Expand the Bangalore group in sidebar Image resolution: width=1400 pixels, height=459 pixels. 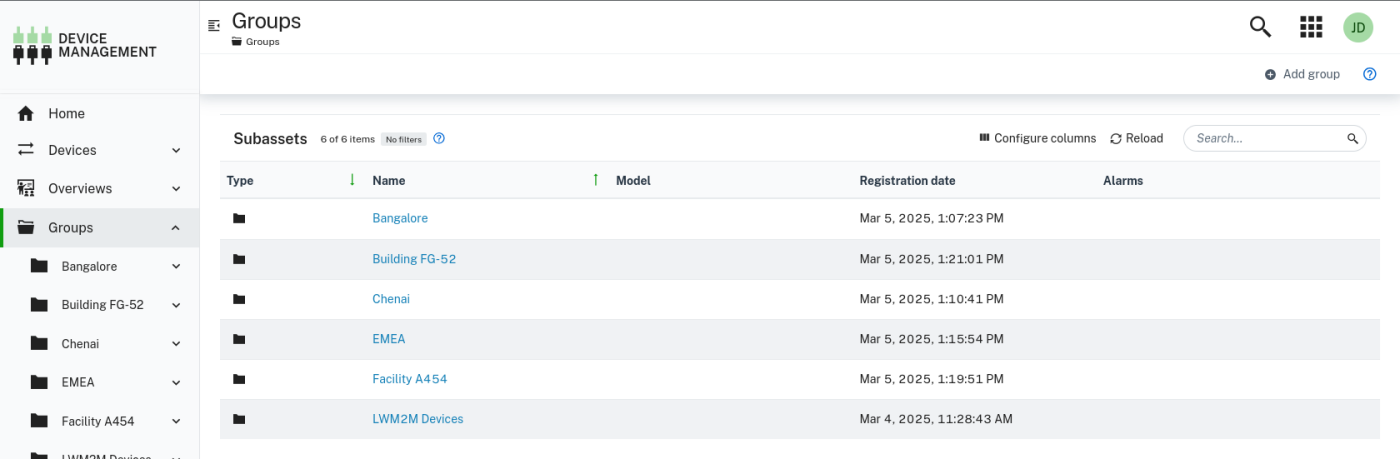(x=176, y=267)
